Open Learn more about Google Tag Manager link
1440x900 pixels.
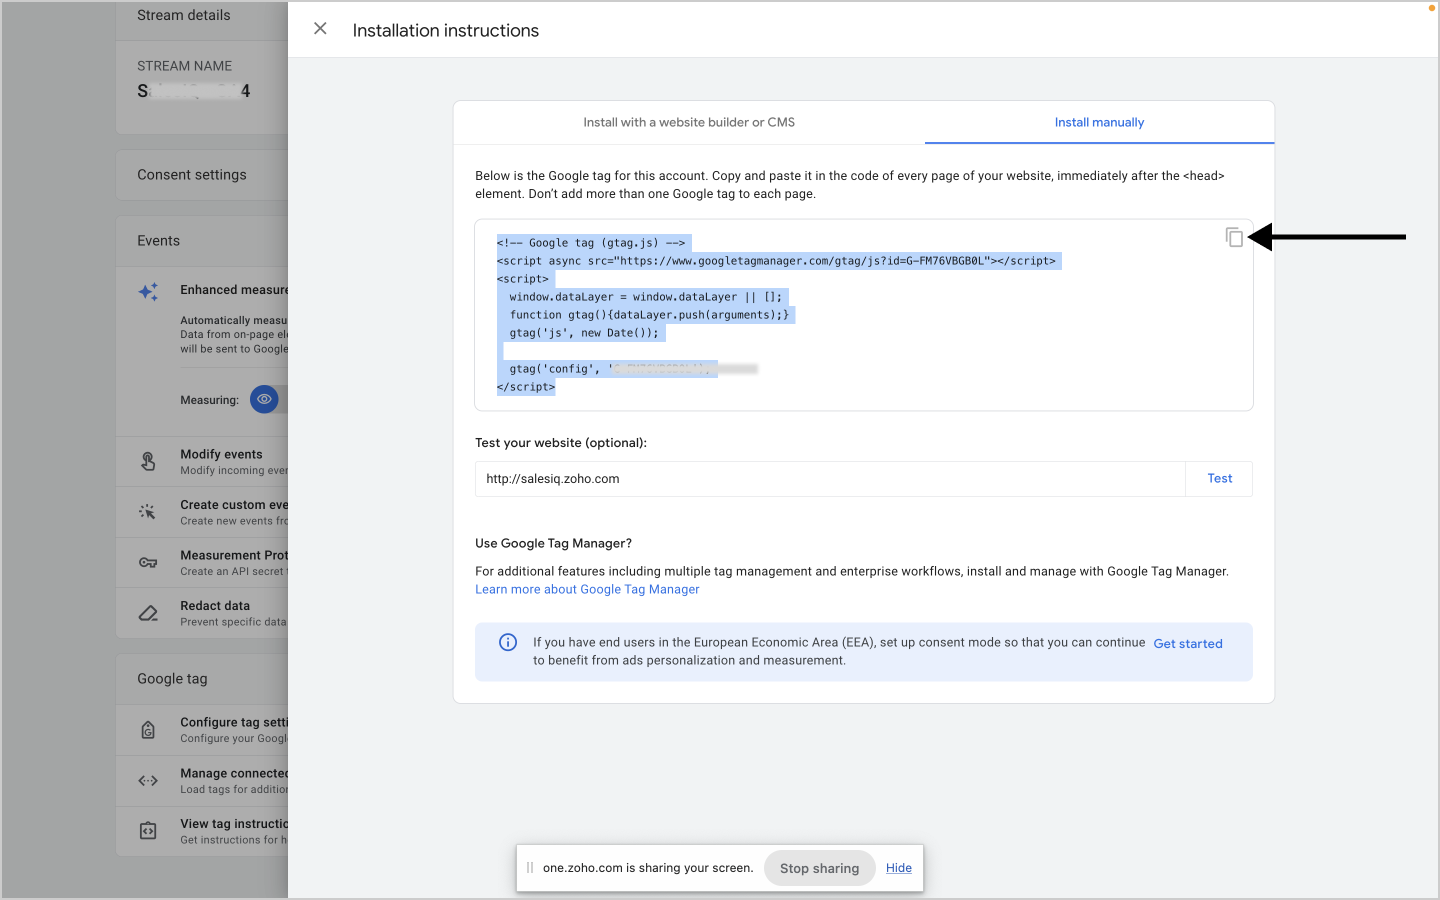pos(587,590)
